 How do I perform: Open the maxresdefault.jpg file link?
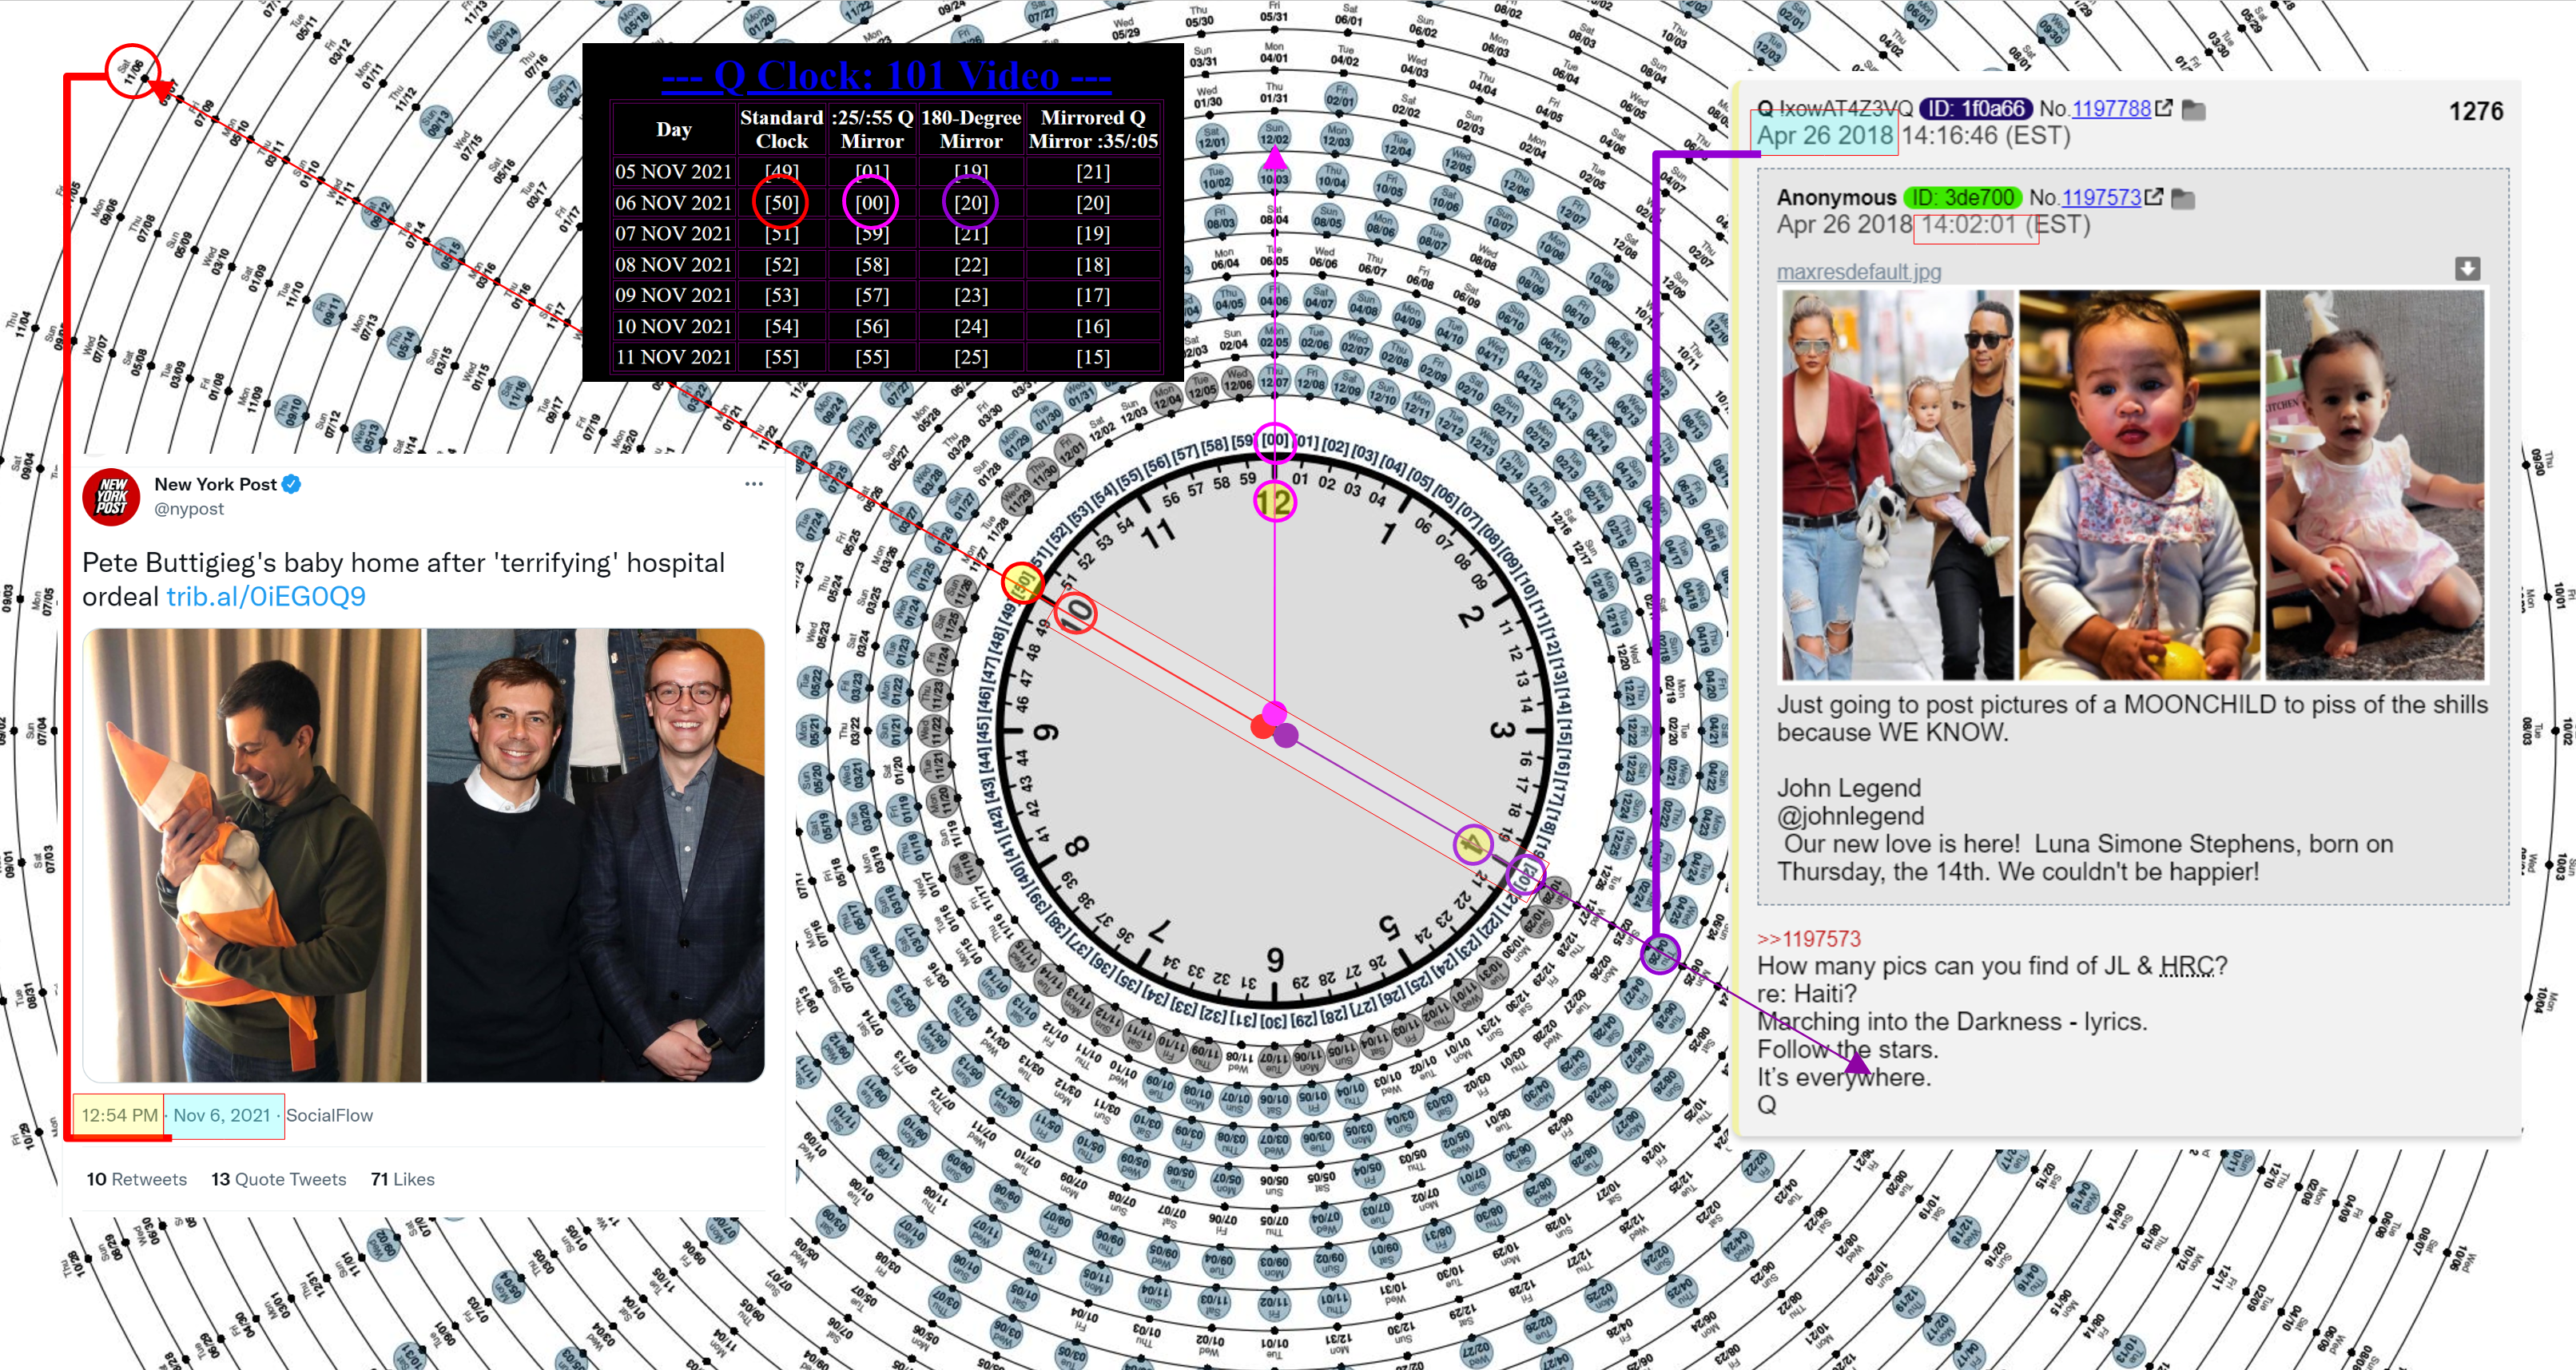[x=1858, y=271]
